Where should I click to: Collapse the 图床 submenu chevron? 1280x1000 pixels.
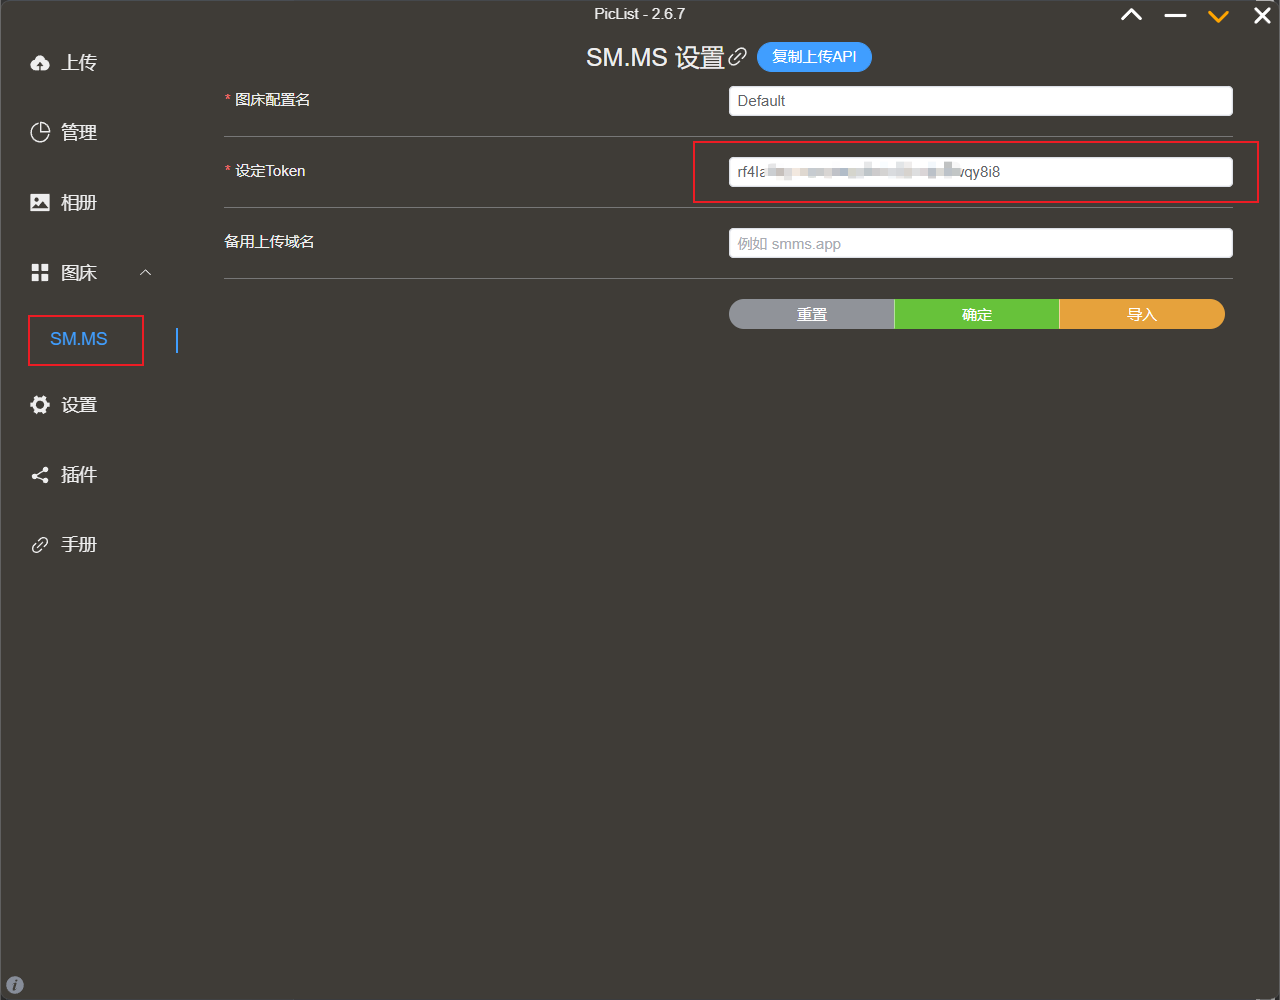(145, 273)
